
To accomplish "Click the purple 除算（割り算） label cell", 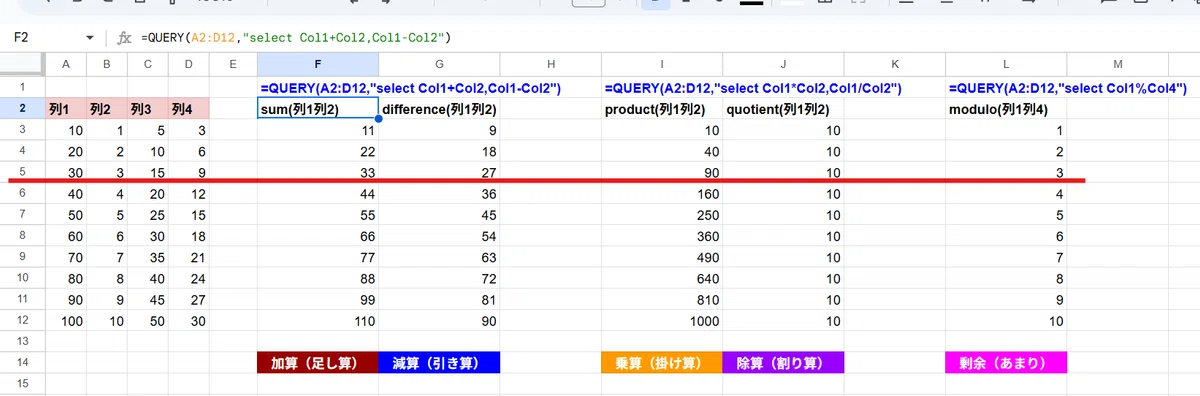I will click(x=784, y=362).
